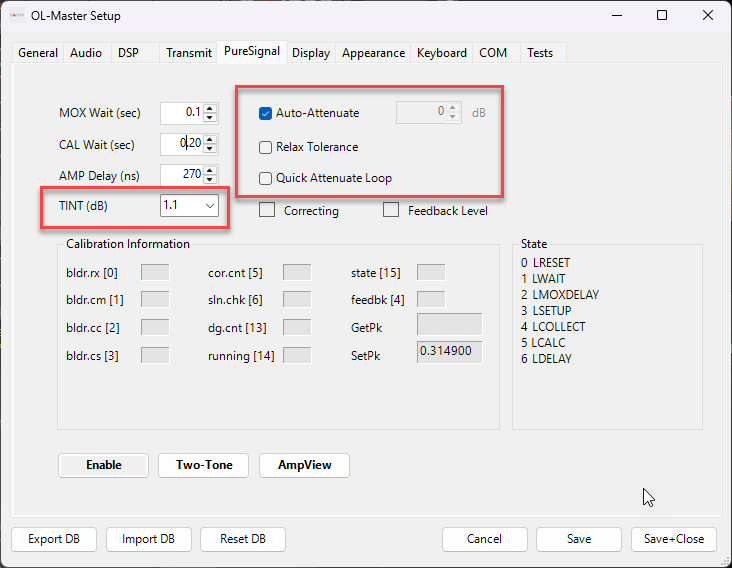Cancel the setup dialog

[485, 539]
